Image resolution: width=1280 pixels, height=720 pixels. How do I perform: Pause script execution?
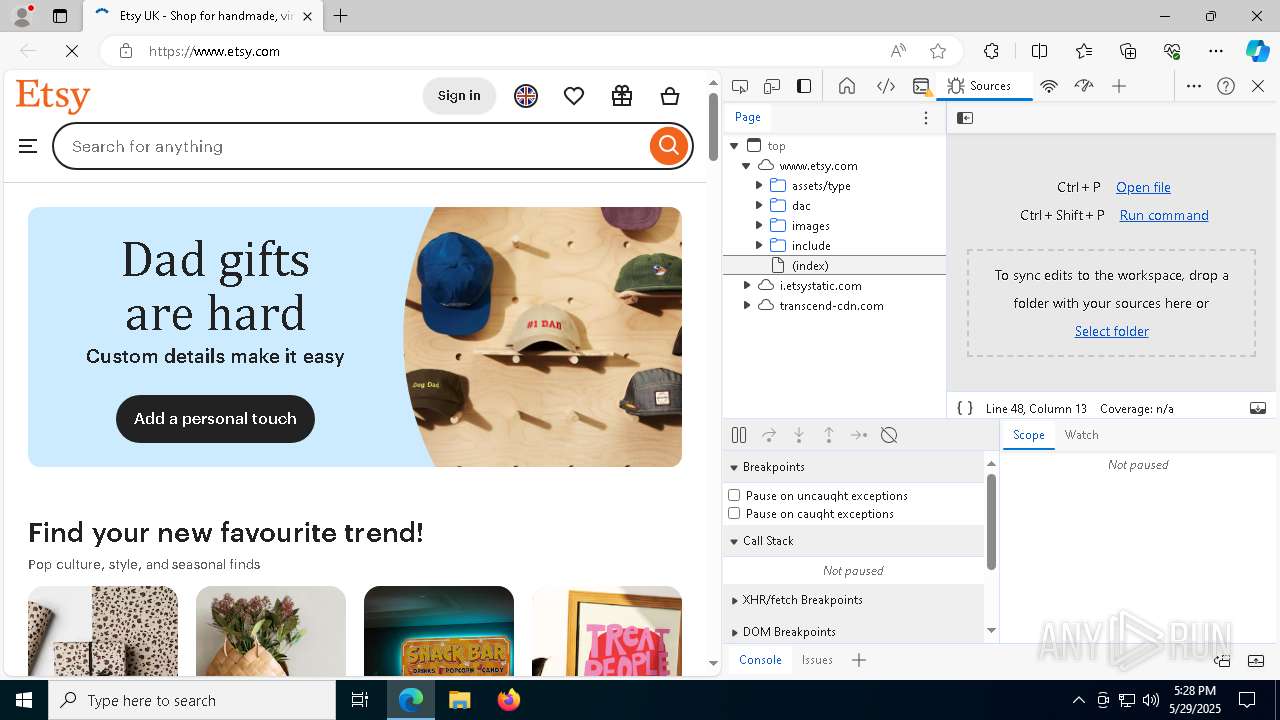739,435
